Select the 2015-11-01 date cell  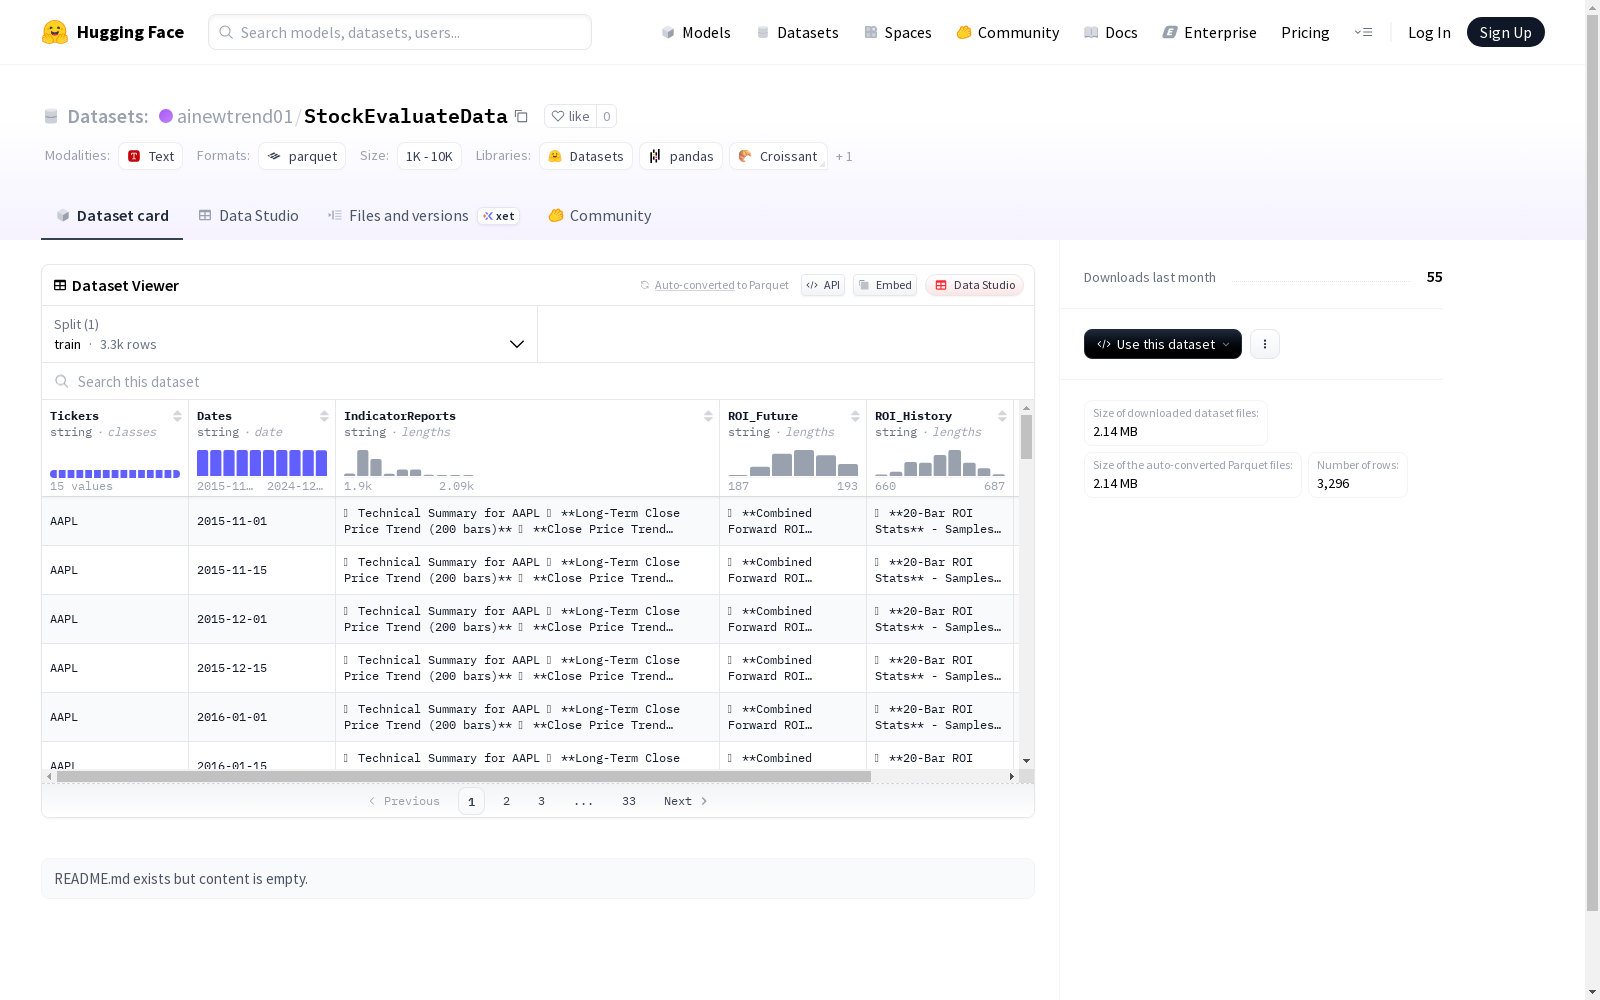pyautogui.click(x=262, y=521)
